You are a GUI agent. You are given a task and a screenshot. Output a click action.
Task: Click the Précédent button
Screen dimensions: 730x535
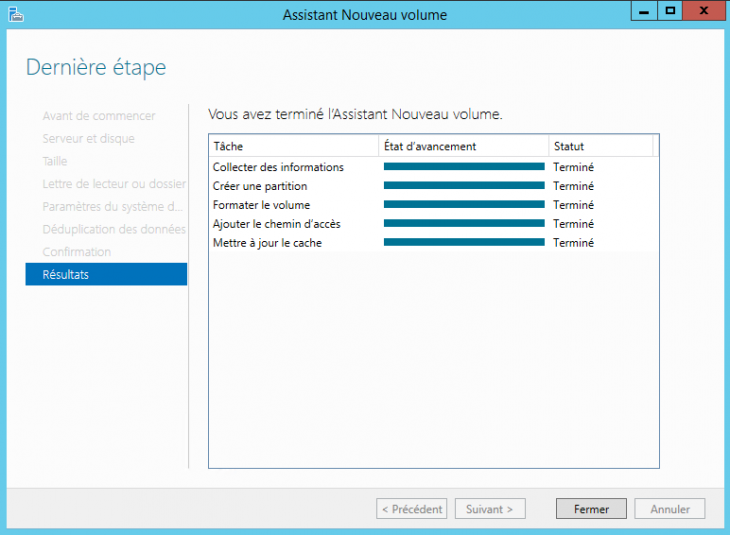[x=411, y=509]
